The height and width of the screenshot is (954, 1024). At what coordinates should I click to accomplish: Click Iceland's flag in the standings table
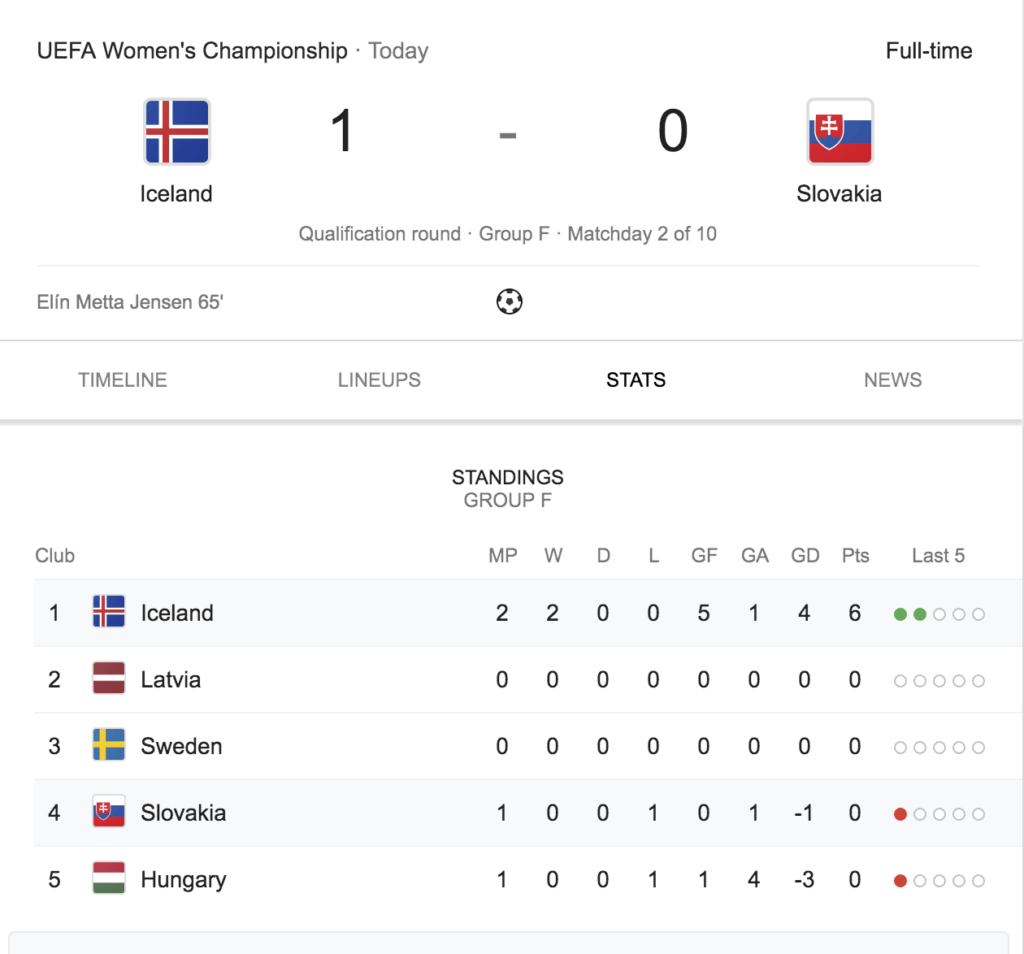pyautogui.click(x=109, y=612)
